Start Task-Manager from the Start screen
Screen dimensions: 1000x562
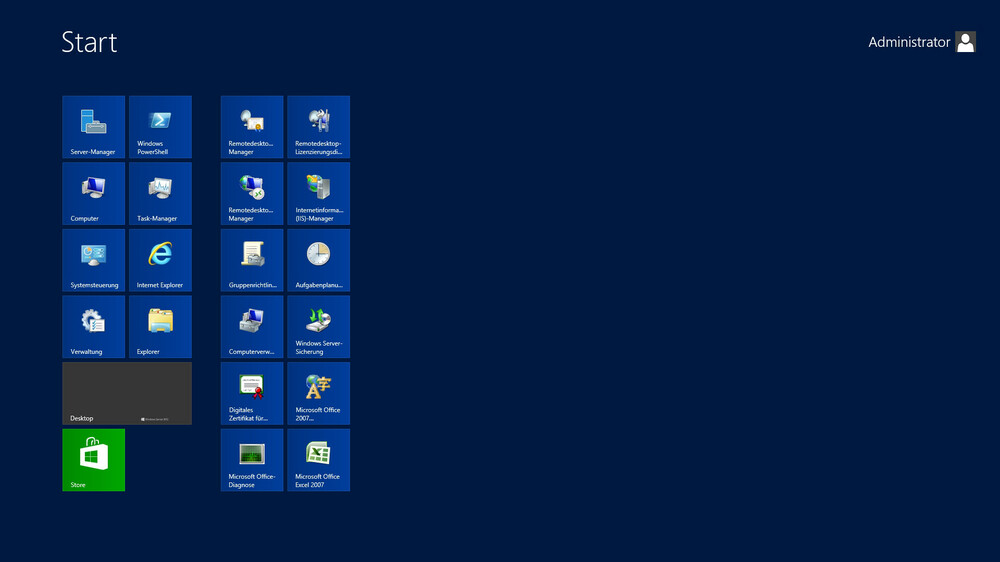160,193
